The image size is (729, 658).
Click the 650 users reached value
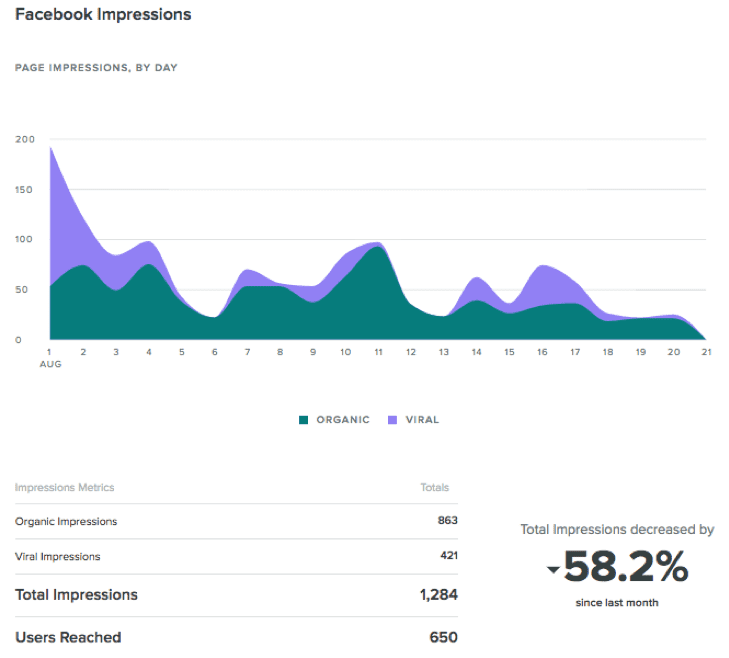point(443,637)
